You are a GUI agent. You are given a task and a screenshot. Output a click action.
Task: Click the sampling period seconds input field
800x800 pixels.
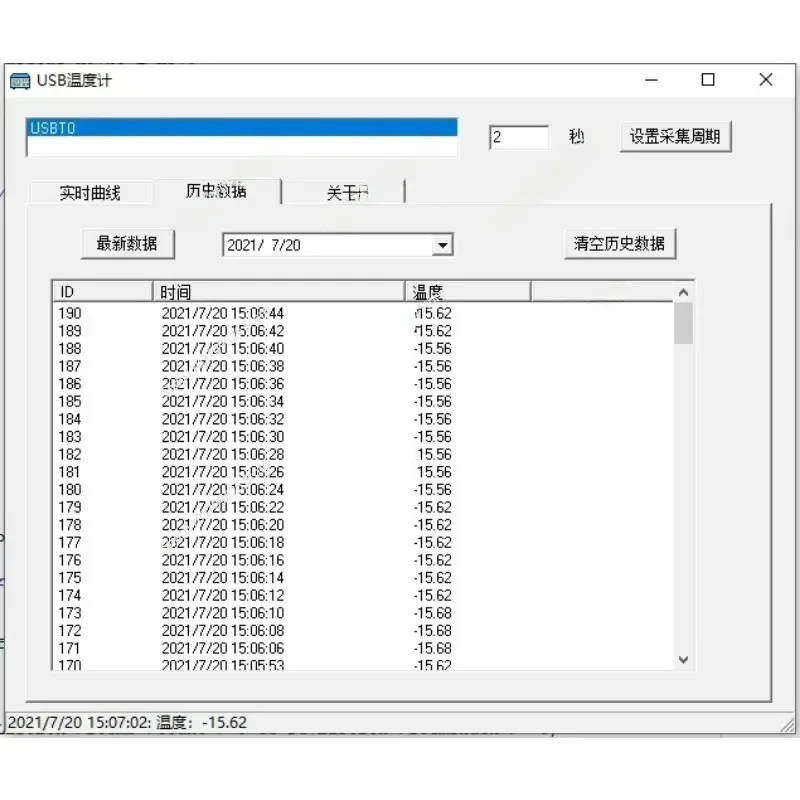point(519,137)
